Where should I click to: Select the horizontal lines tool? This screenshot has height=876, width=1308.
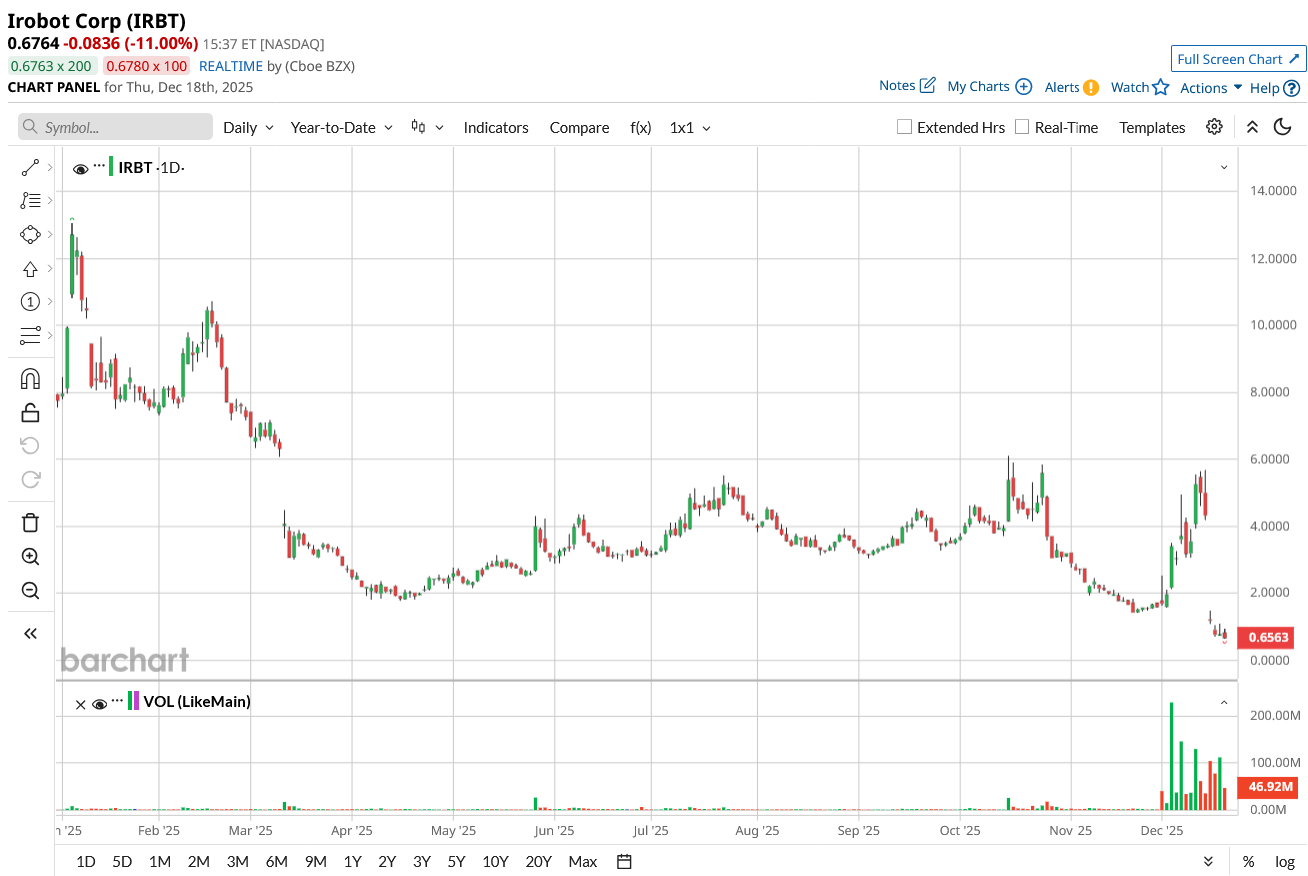pyautogui.click(x=30, y=336)
